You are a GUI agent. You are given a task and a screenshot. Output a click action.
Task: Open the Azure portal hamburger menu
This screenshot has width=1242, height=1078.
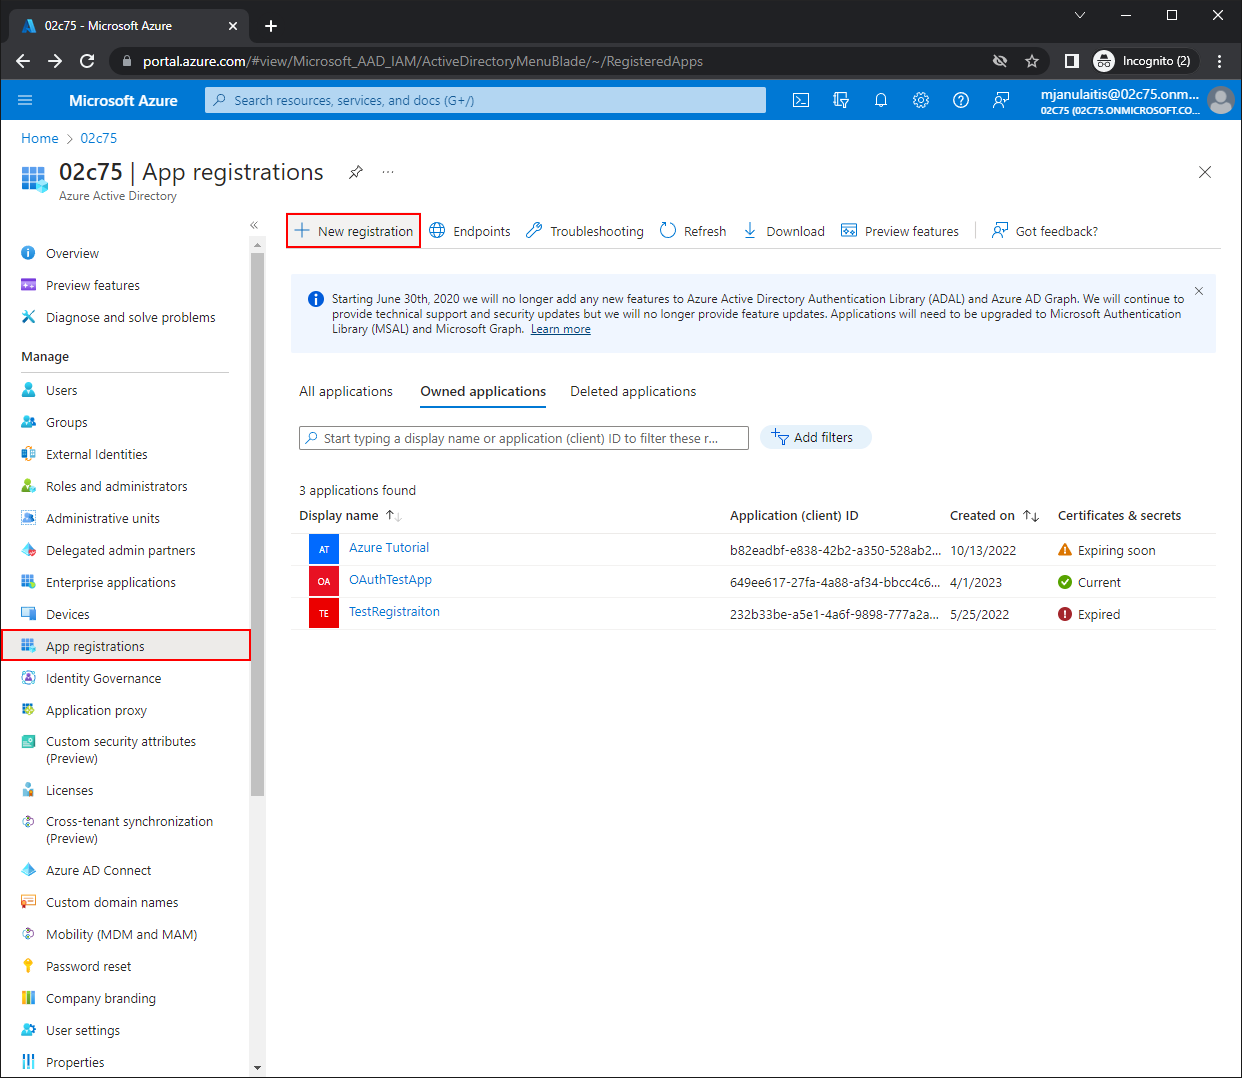tap(26, 100)
